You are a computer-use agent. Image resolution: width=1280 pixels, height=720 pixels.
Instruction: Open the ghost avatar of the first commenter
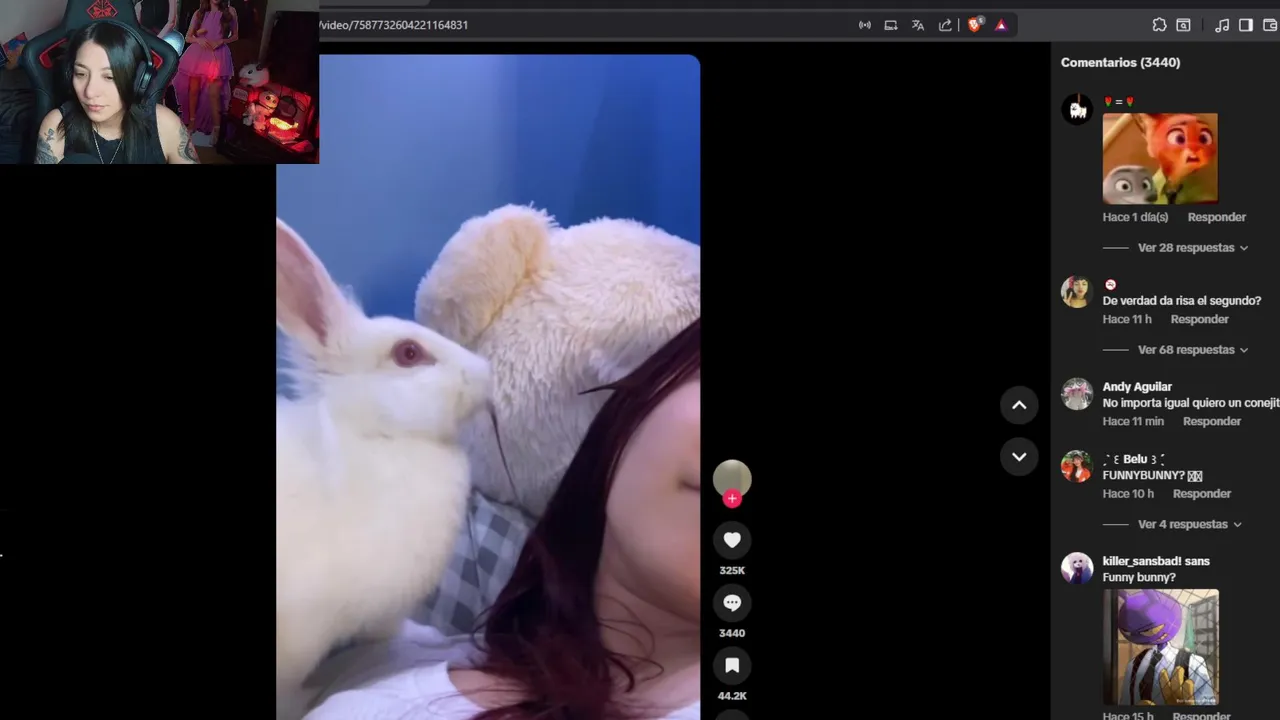[1077, 110]
